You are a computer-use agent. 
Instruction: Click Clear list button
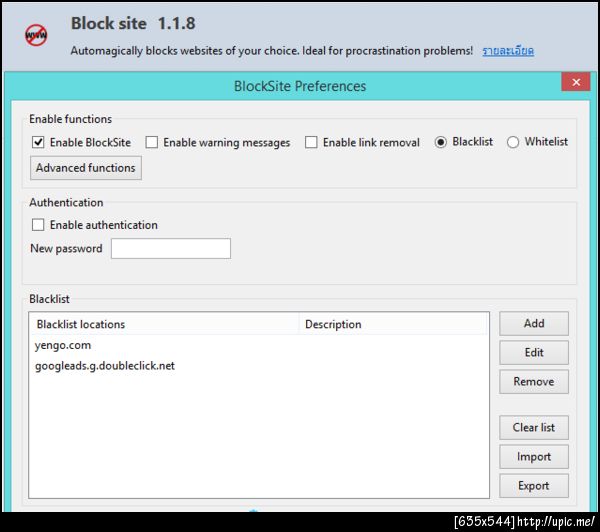pyautogui.click(x=534, y=427)
